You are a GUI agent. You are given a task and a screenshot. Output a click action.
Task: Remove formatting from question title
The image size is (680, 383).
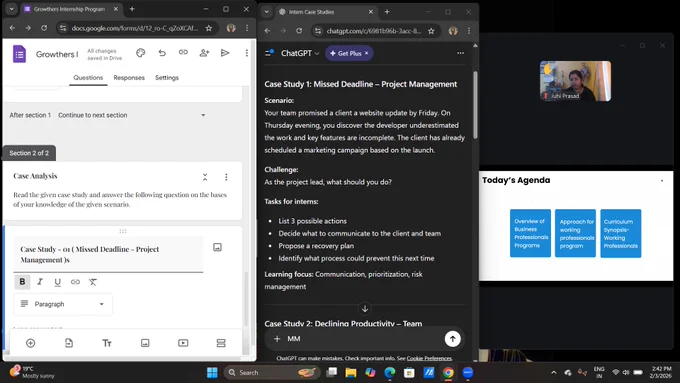tap(93, 282)
